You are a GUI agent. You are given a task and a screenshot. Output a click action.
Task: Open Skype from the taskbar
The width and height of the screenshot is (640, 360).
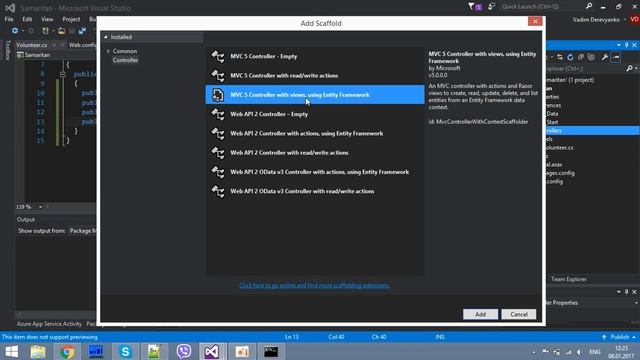click(x=125, y=351)
